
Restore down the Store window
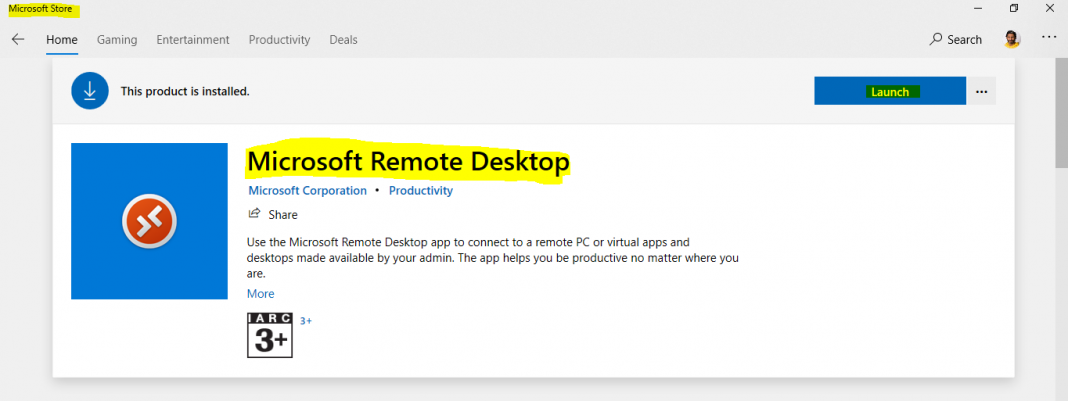click(x=1014, y=8)
